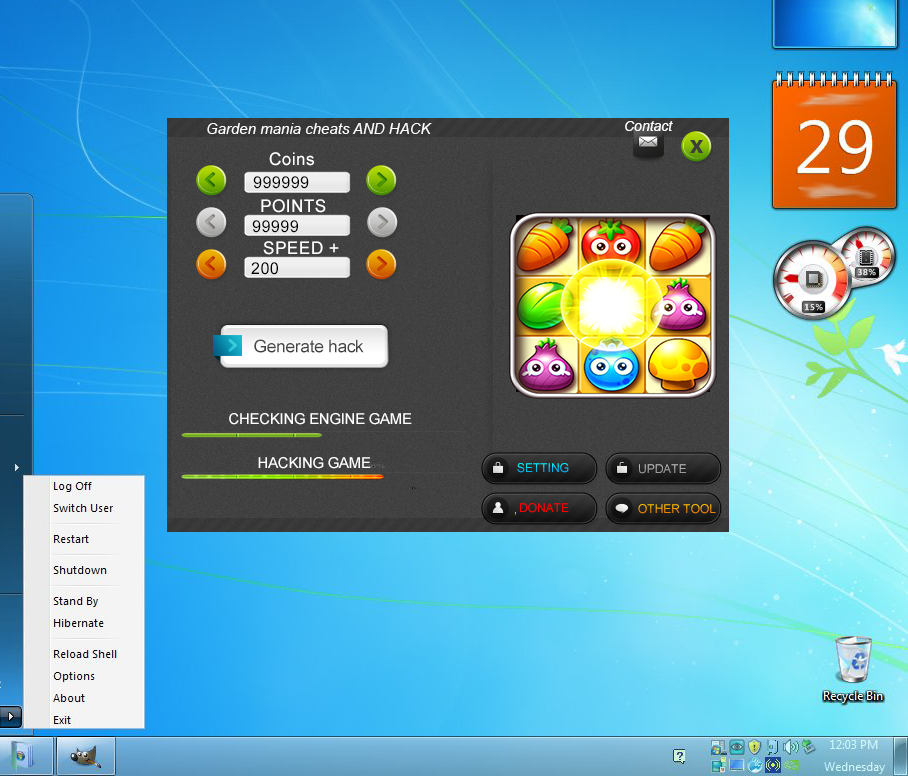Click the green left arrow beside Coins
Viewport: 908px width, 776px height.
pyautogui.click(x=211, y=181)
